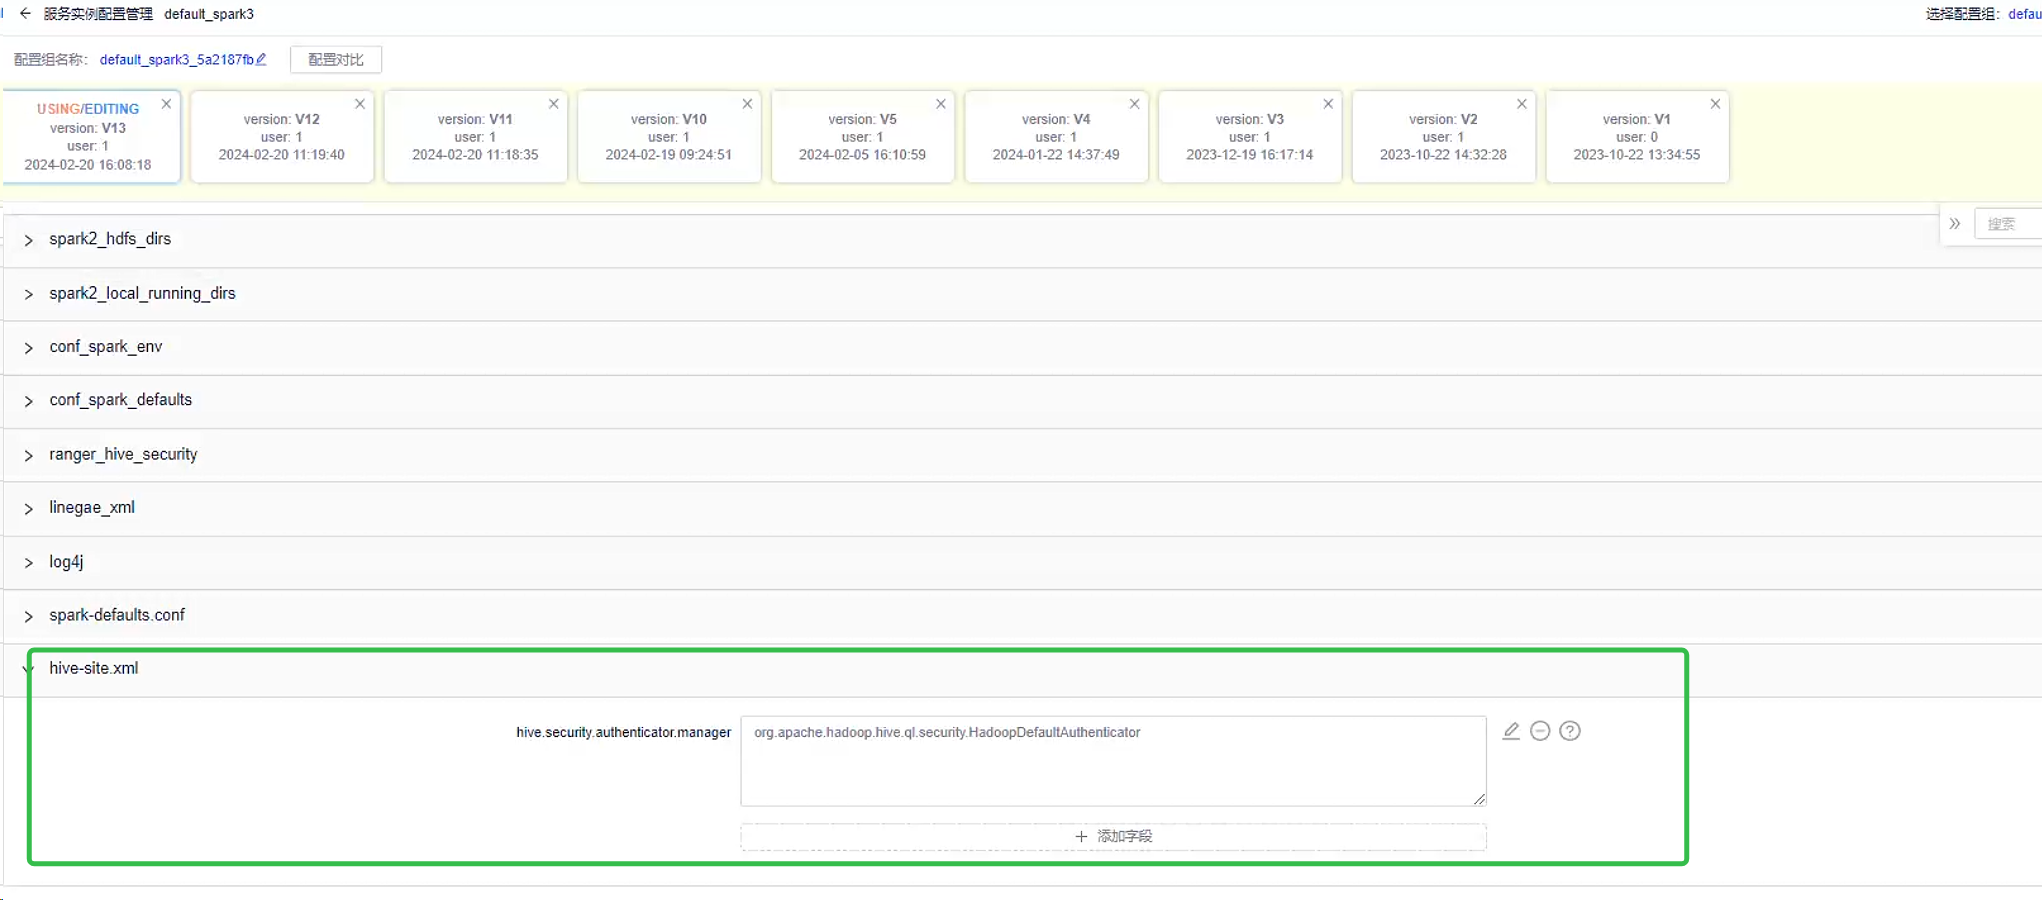
Task: Switch to the version V10 card
Action: [x=668, y=137]
